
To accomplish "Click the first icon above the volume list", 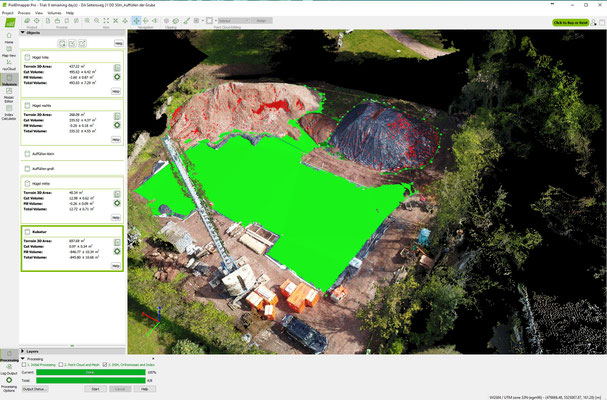I will click(x=62, y=43).
